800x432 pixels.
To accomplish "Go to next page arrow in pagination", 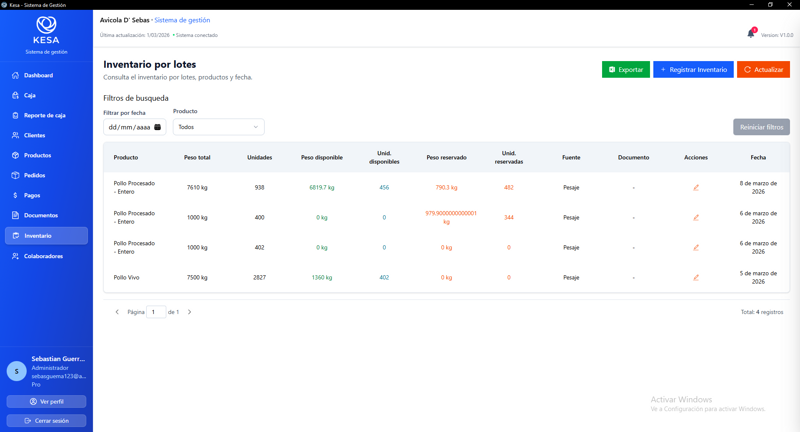I will (189, 312).
